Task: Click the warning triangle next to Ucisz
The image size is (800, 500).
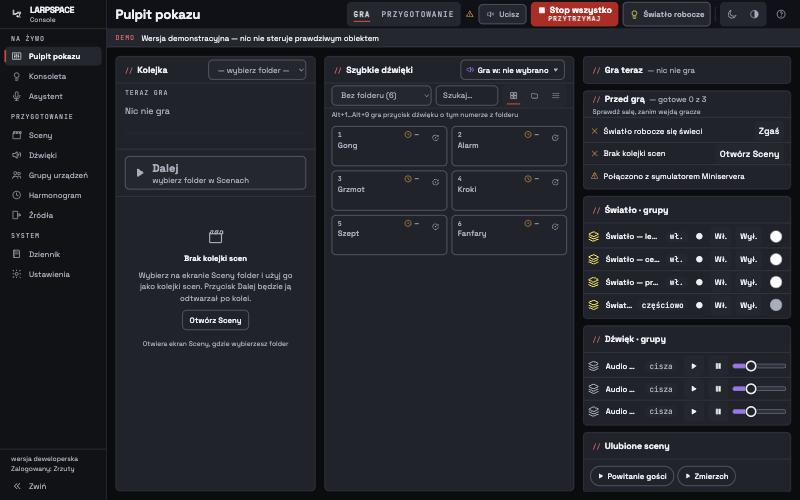Action: click(x=470, y=14)
